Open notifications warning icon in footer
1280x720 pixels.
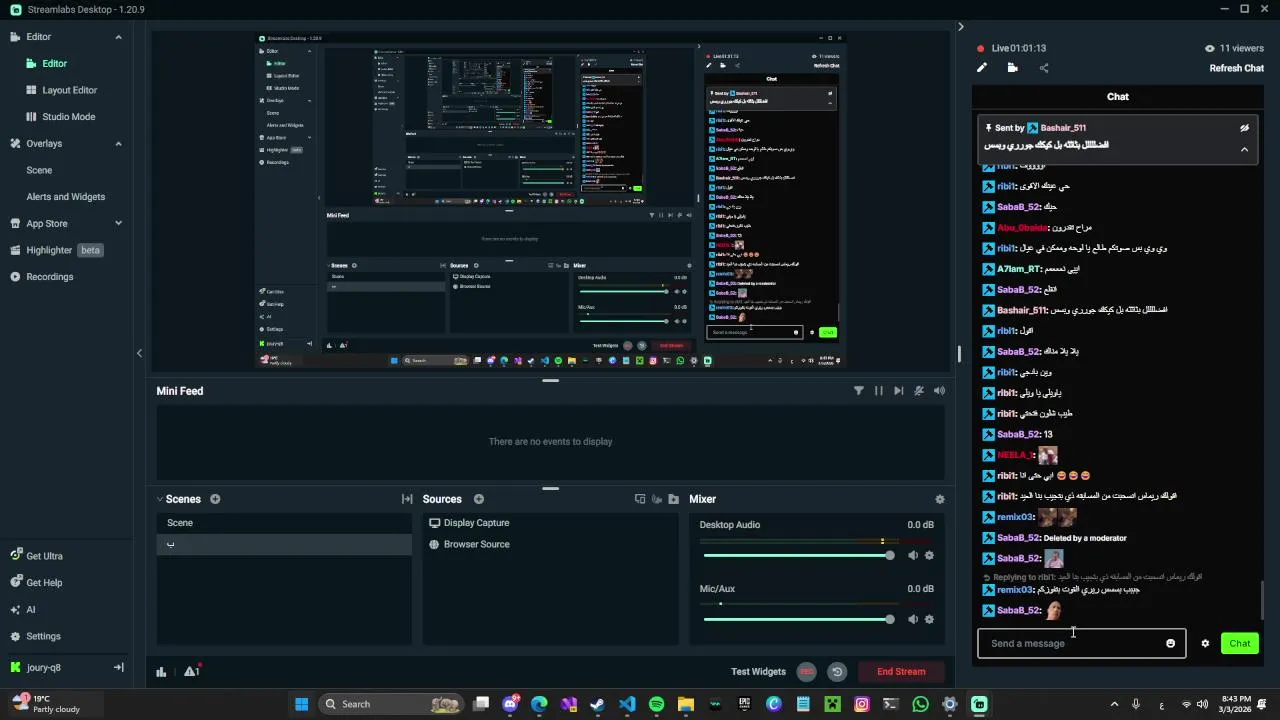point(192,671)
